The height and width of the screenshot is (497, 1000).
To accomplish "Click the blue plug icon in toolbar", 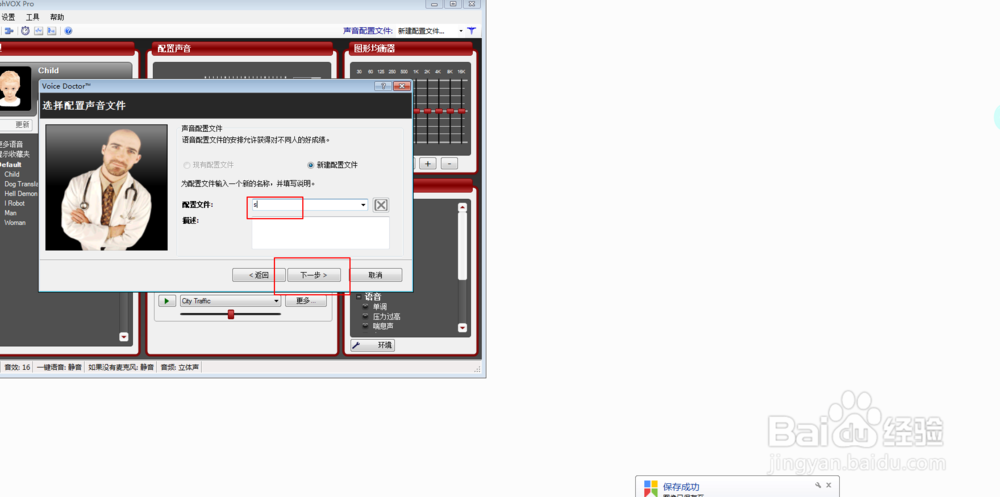I will coord(10,31).
